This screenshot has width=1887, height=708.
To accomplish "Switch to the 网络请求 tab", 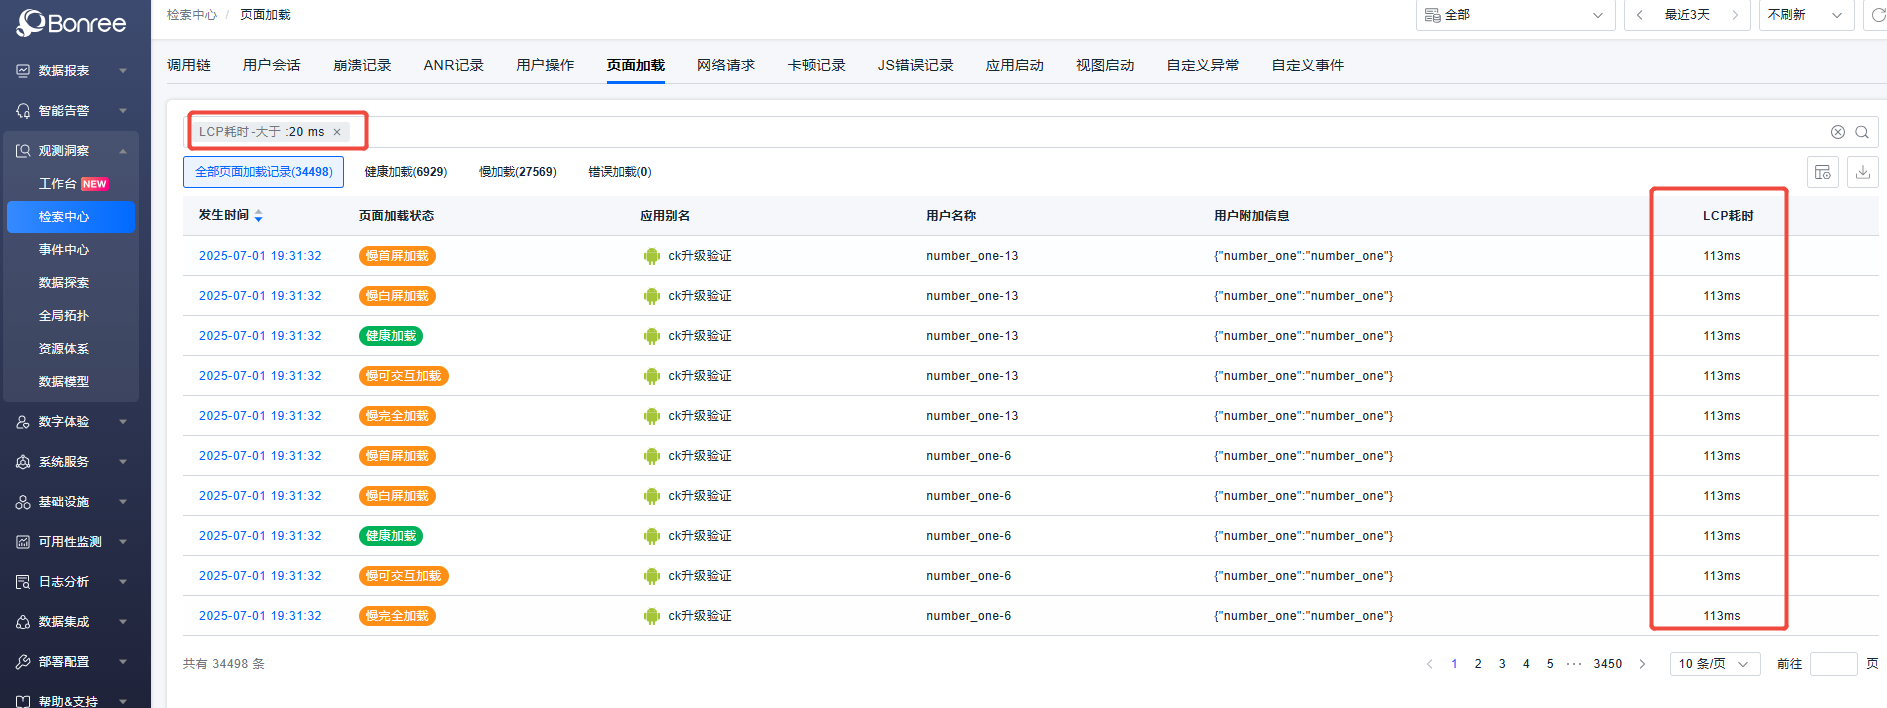I will [725, 66].
